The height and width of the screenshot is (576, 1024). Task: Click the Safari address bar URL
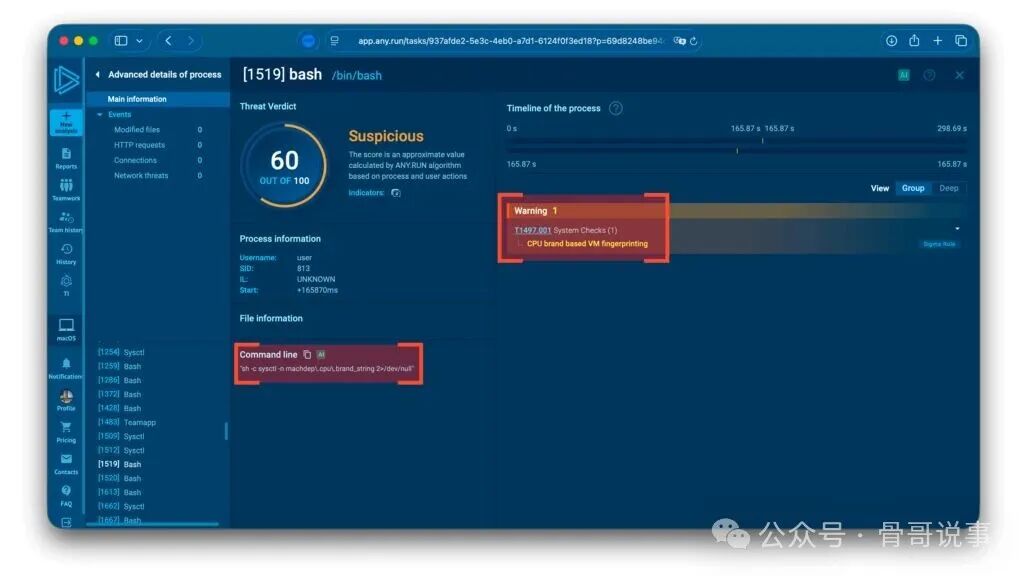510,40
